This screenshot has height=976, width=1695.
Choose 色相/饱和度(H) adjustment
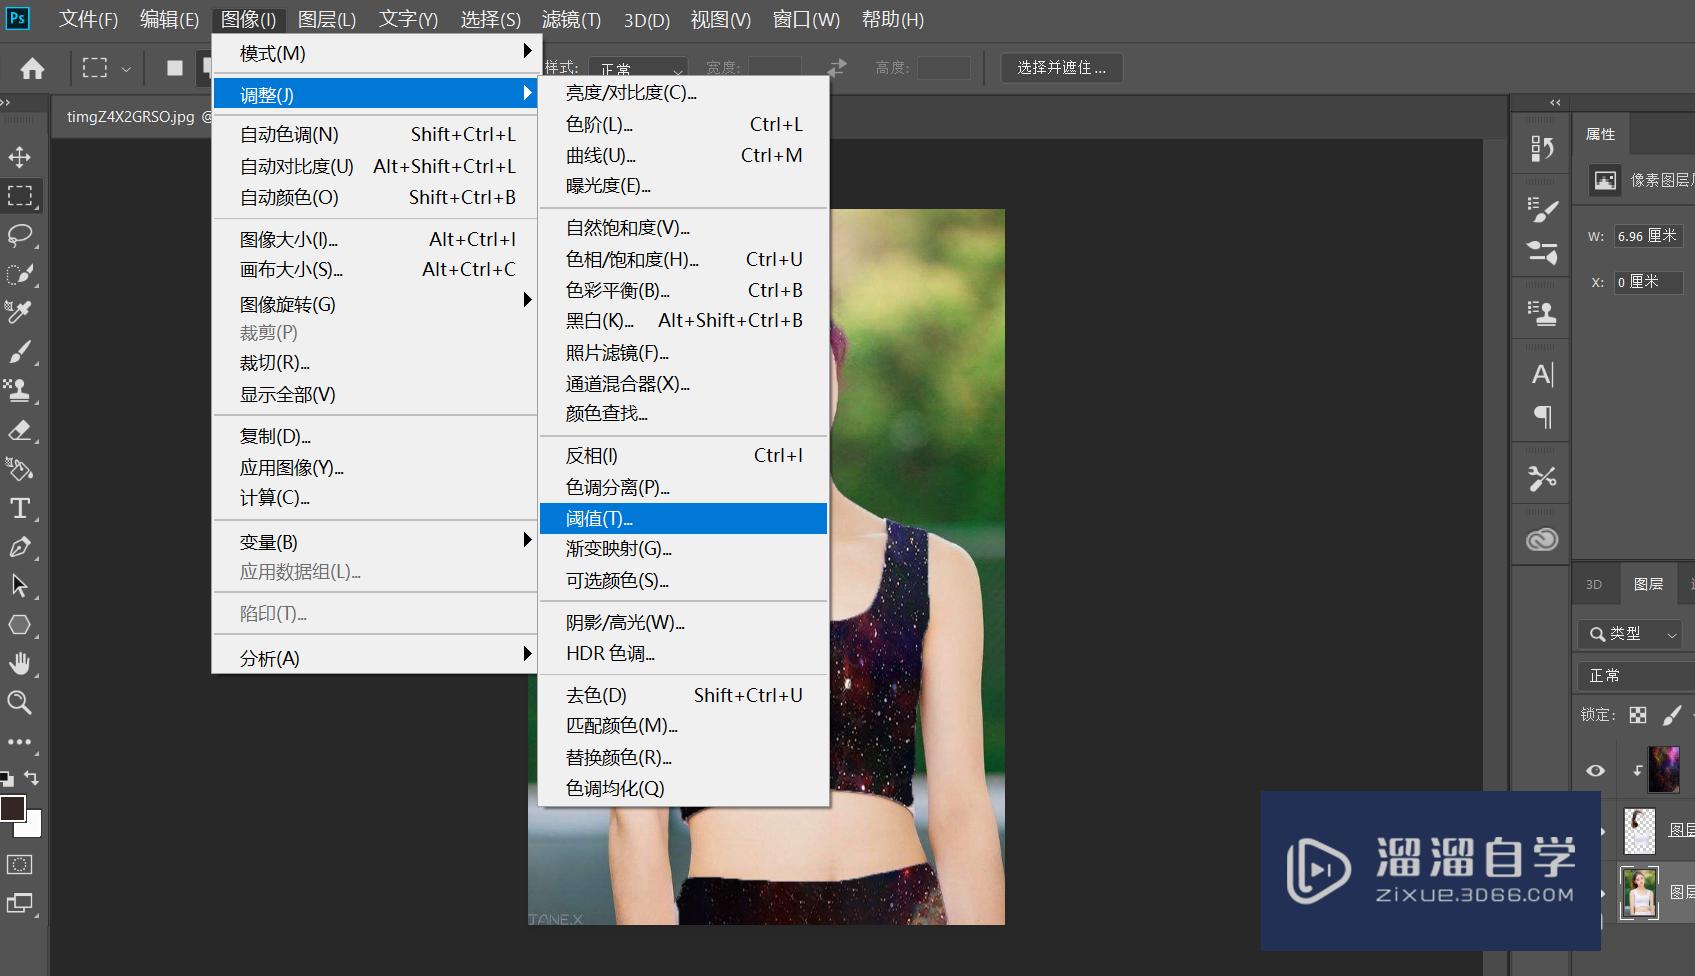pyautogui.click(x=683, y=259)
